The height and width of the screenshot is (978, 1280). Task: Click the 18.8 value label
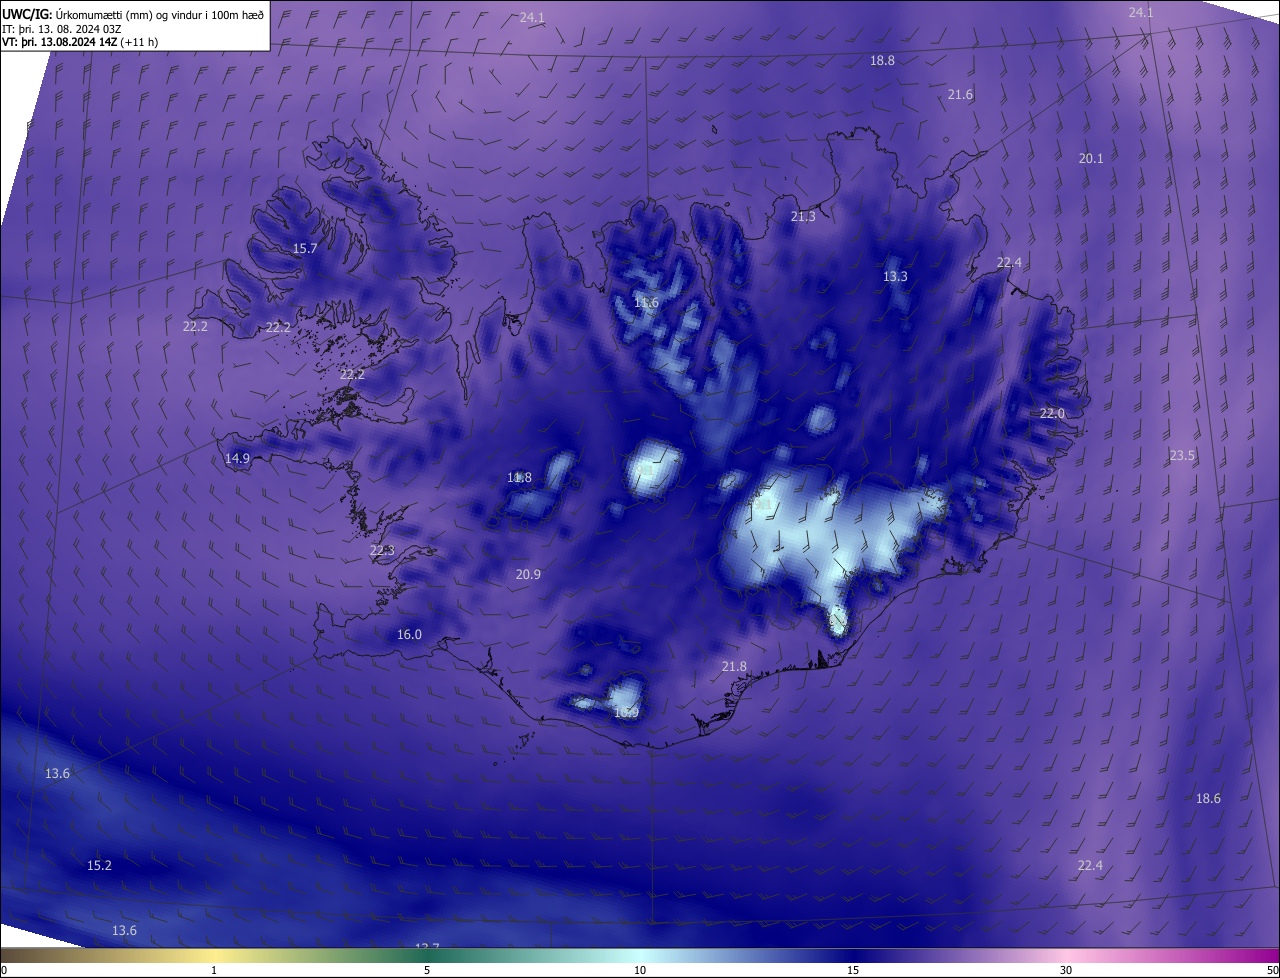(882, 60)
